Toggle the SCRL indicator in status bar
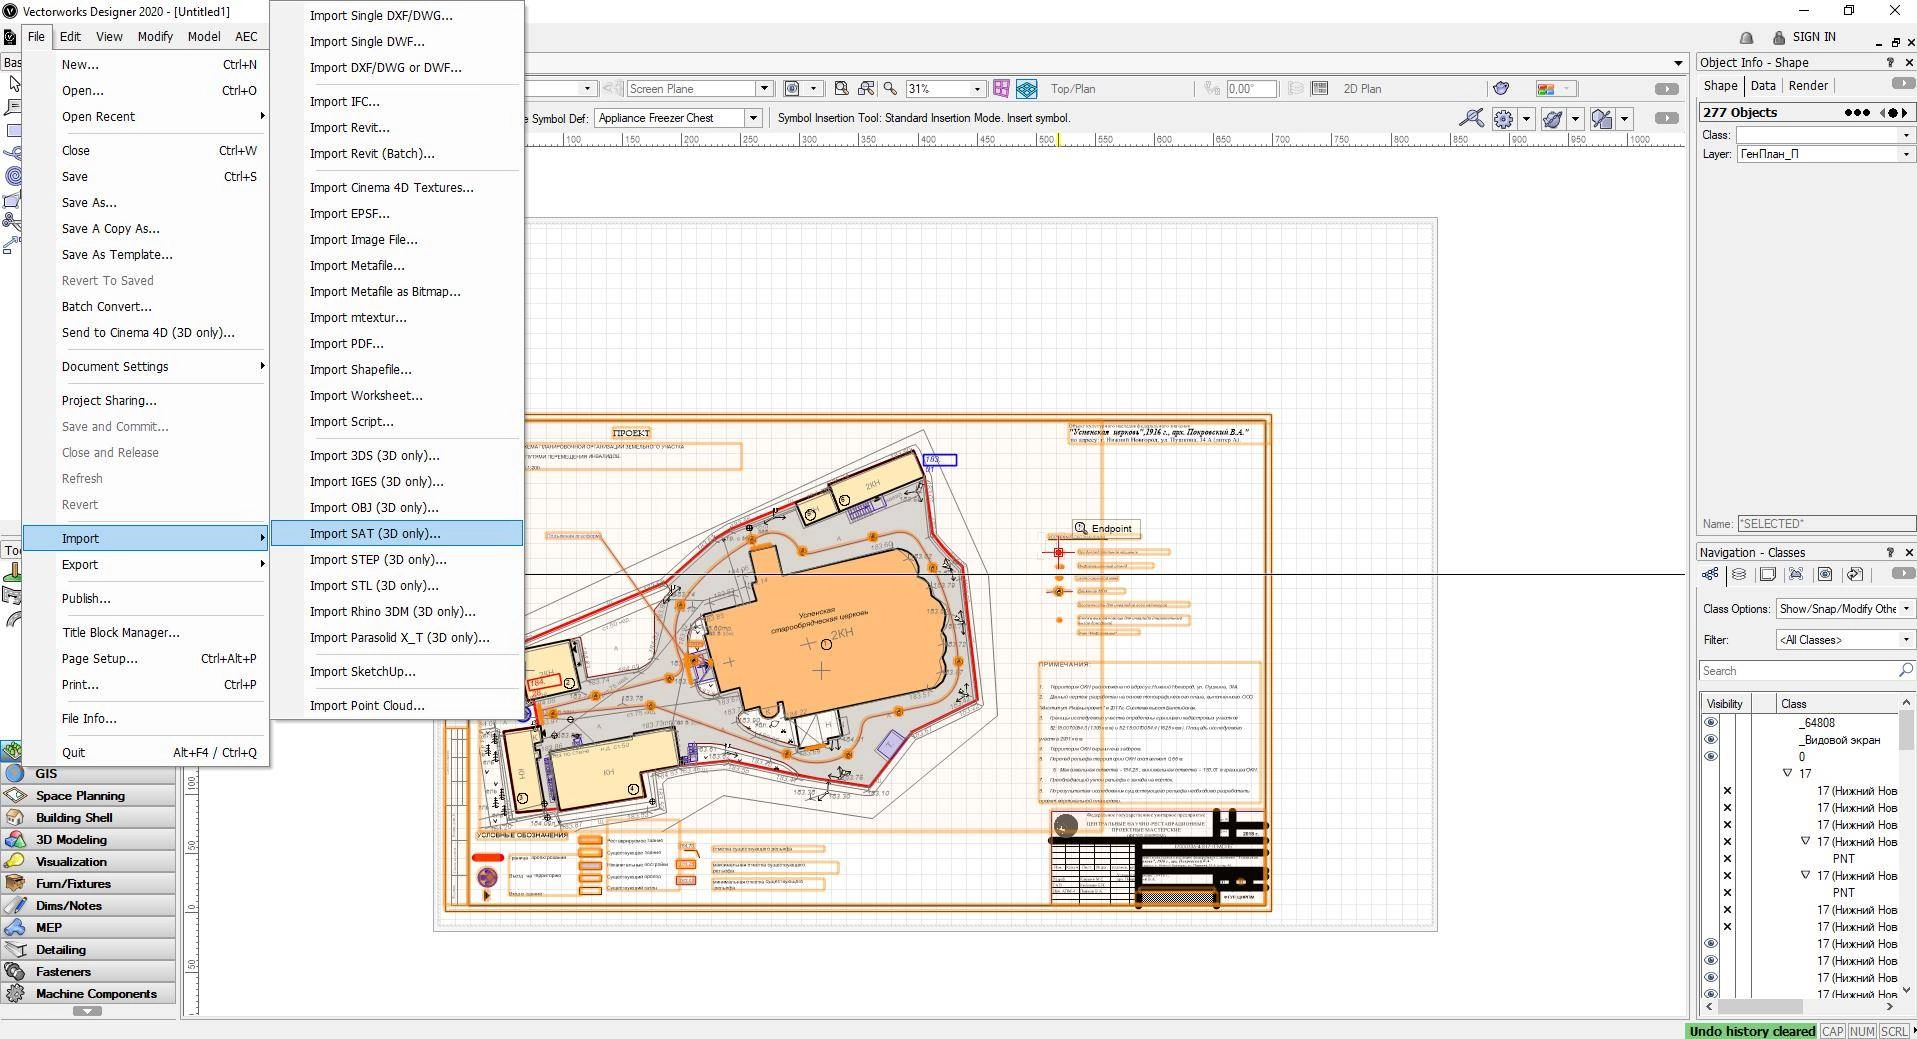The height and width of the screenshot is (1039, 1917). (1894, 1031)
